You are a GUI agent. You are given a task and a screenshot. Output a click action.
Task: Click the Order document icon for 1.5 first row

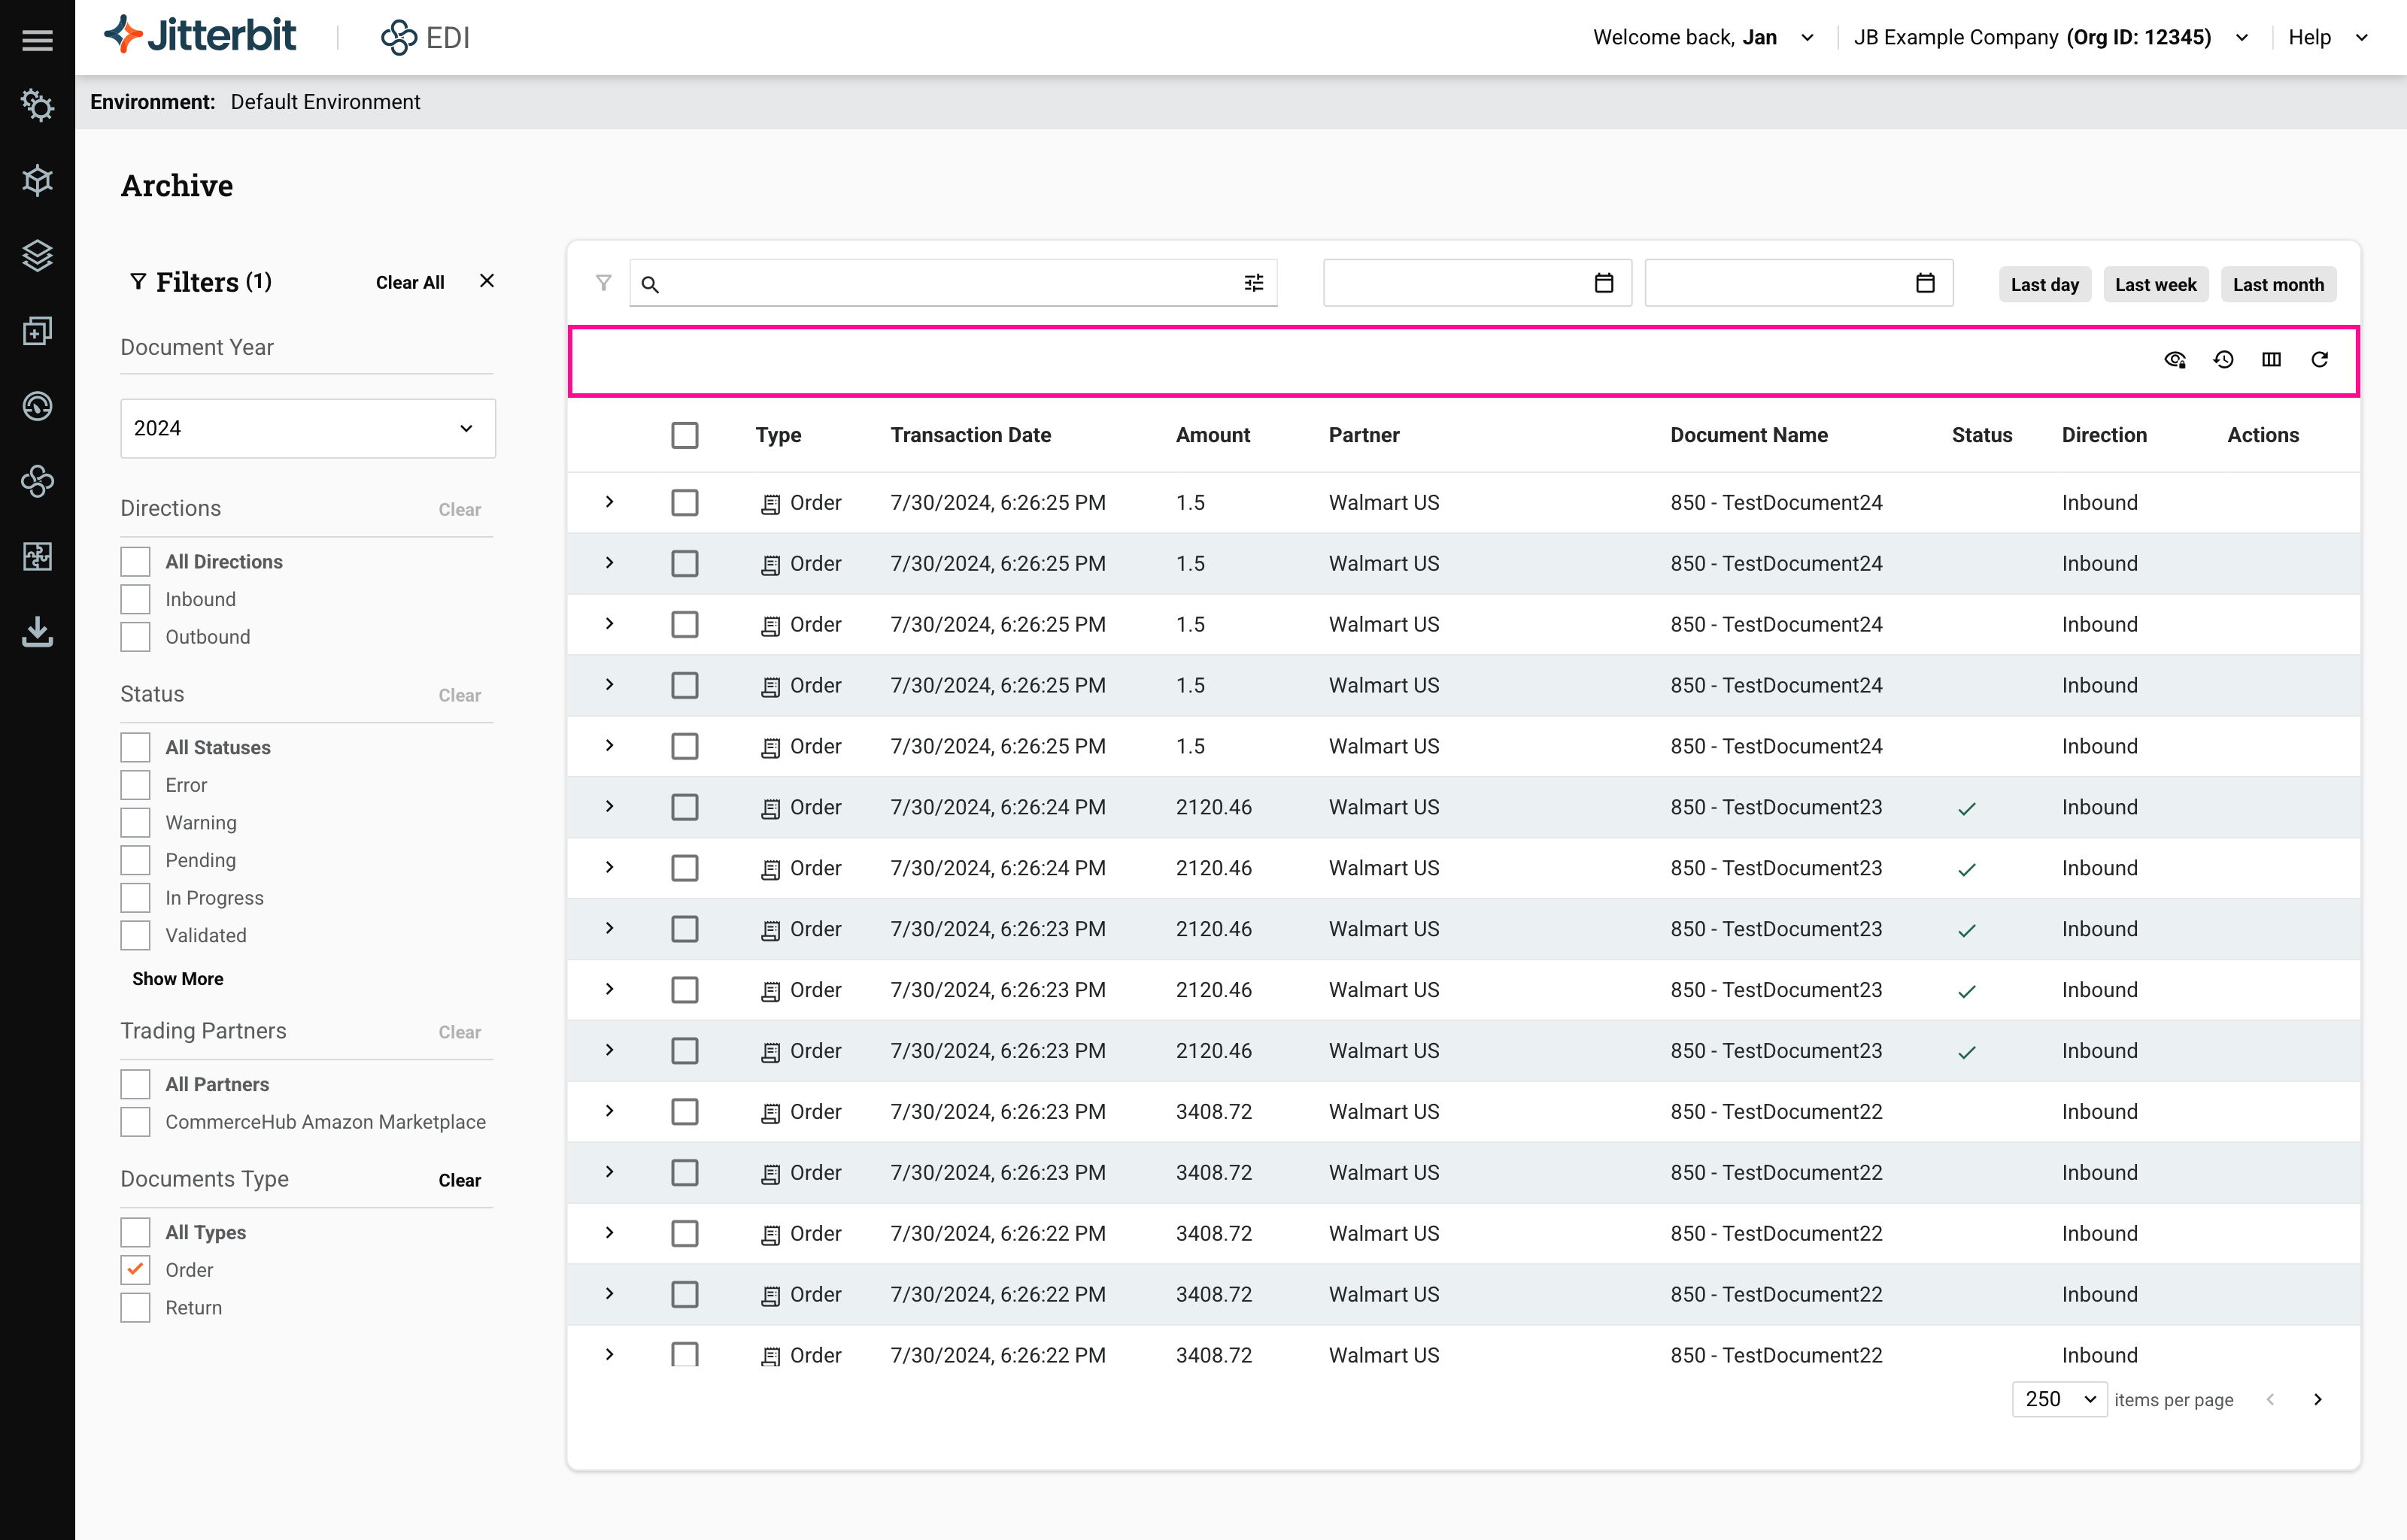[770, 504]
